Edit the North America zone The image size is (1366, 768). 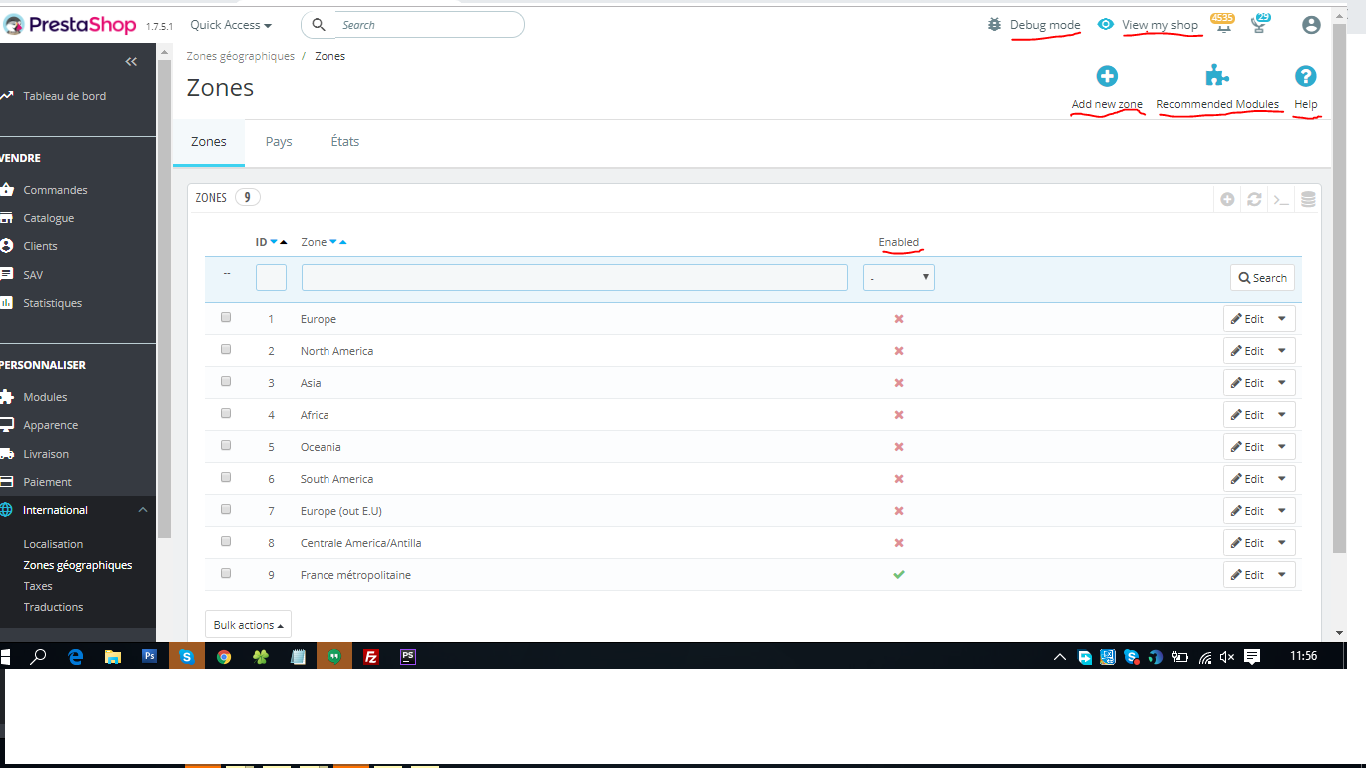click(x=1247, y=351)
